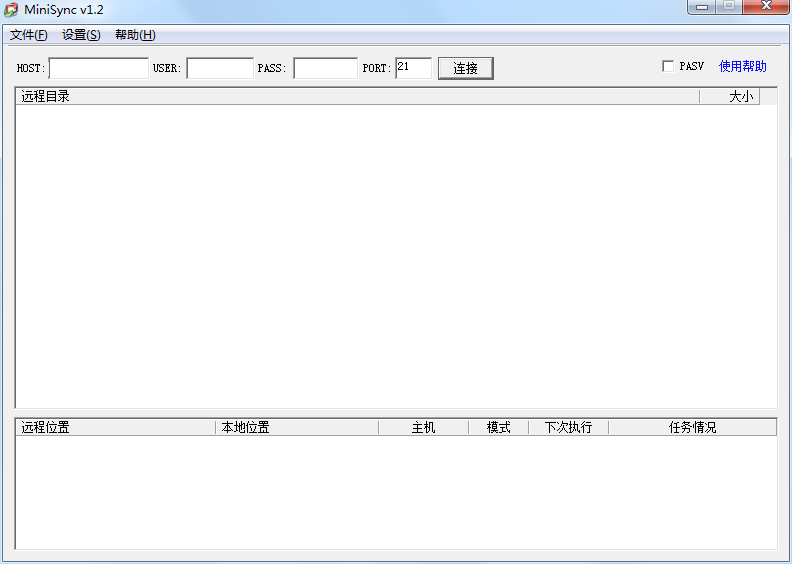Click the 本地位置 column header

coord(297,427)
